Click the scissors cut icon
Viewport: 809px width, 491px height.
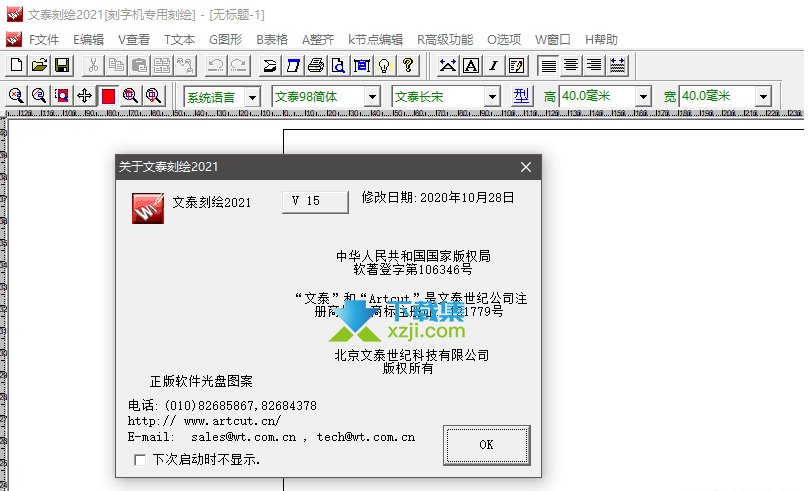tap(93, 66)
